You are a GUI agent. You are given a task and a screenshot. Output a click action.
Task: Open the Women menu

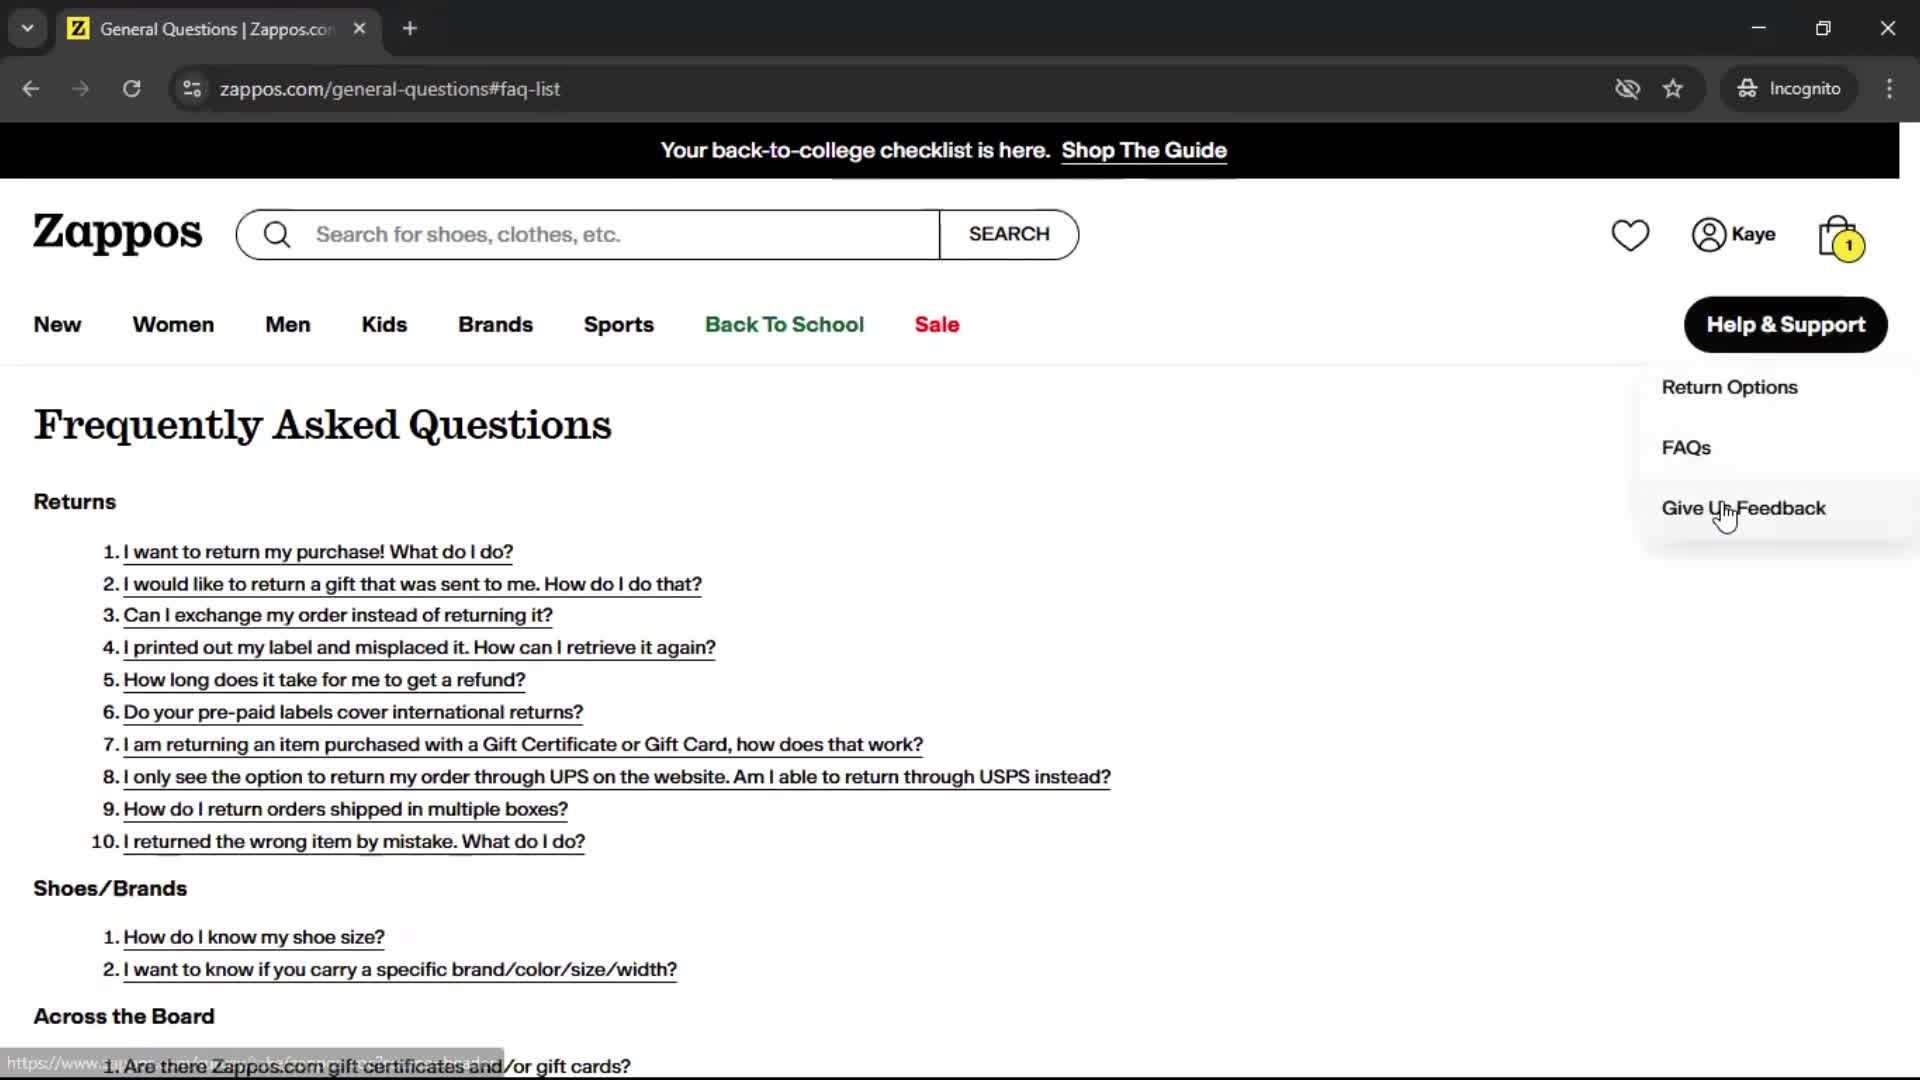point(173,325)
